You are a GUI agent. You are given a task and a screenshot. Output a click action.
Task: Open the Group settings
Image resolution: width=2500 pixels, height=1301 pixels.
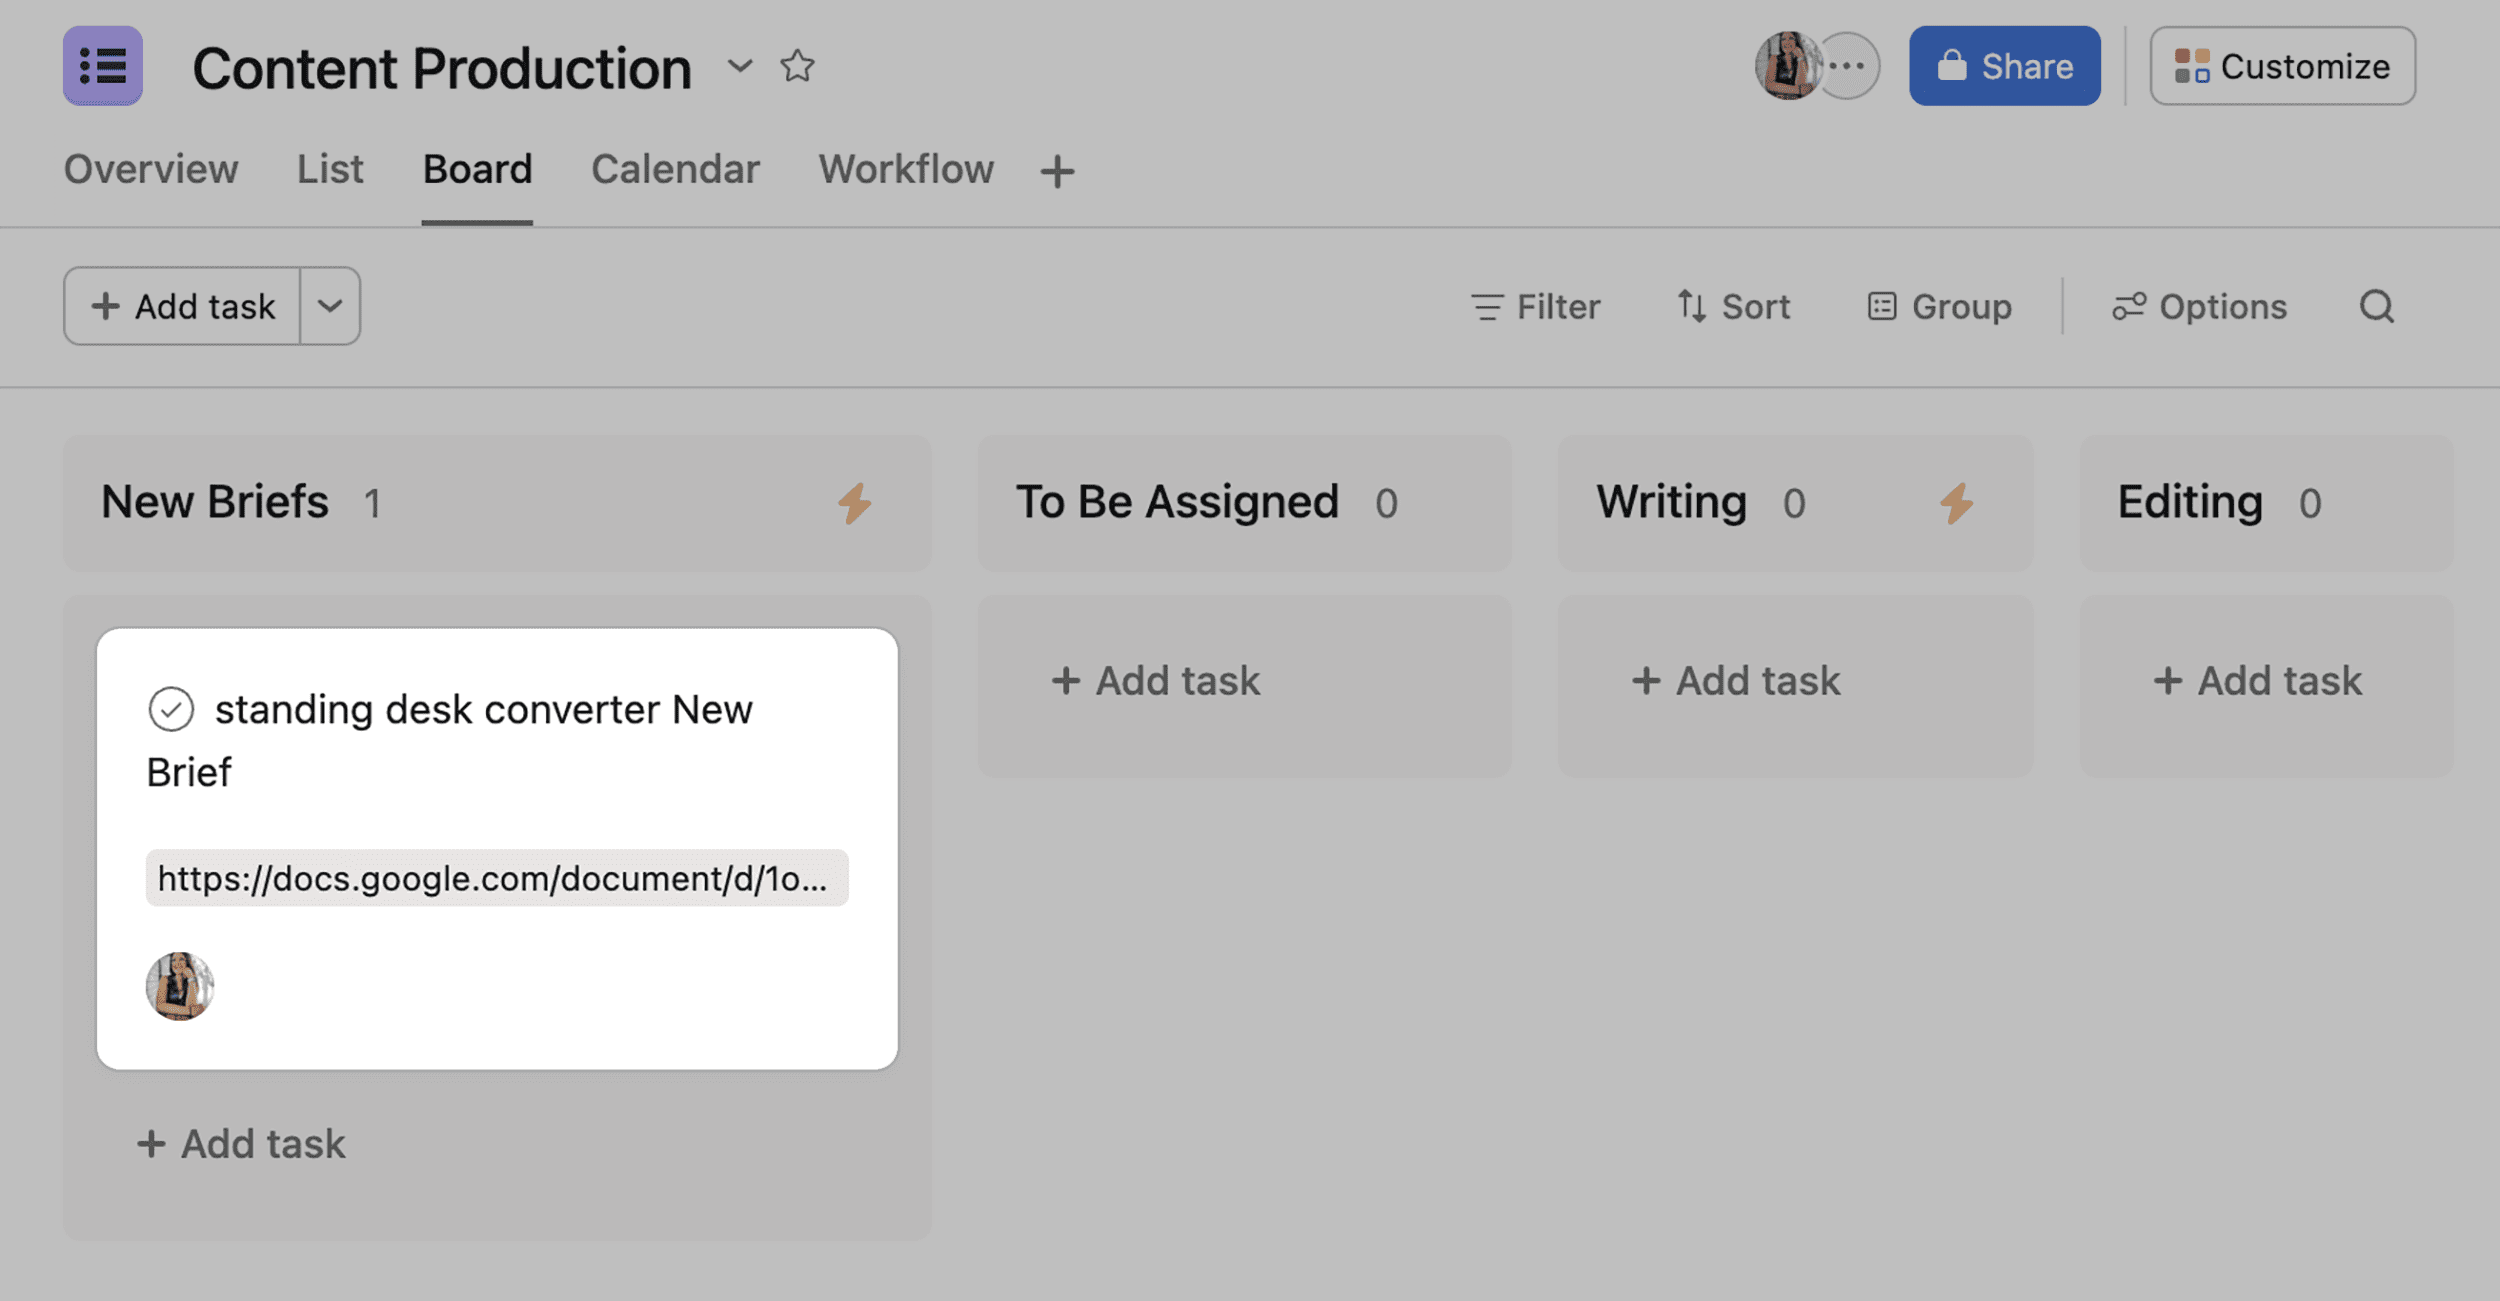coord(1939,306)
